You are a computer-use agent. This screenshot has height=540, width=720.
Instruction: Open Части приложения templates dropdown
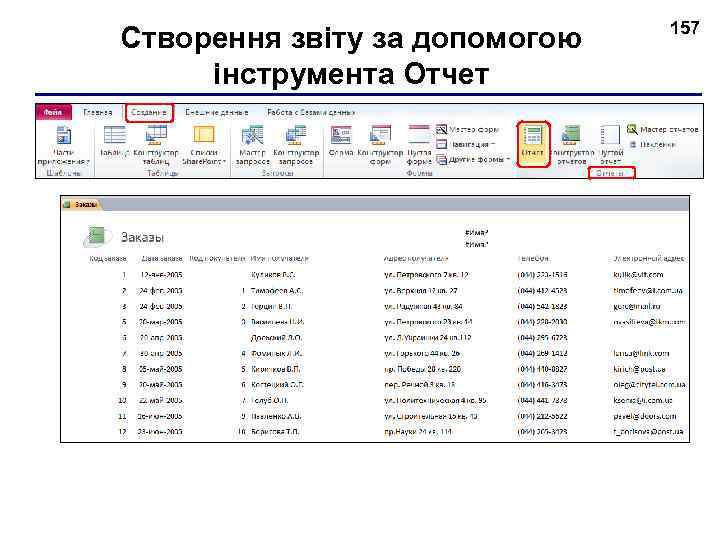click(63, 146)
